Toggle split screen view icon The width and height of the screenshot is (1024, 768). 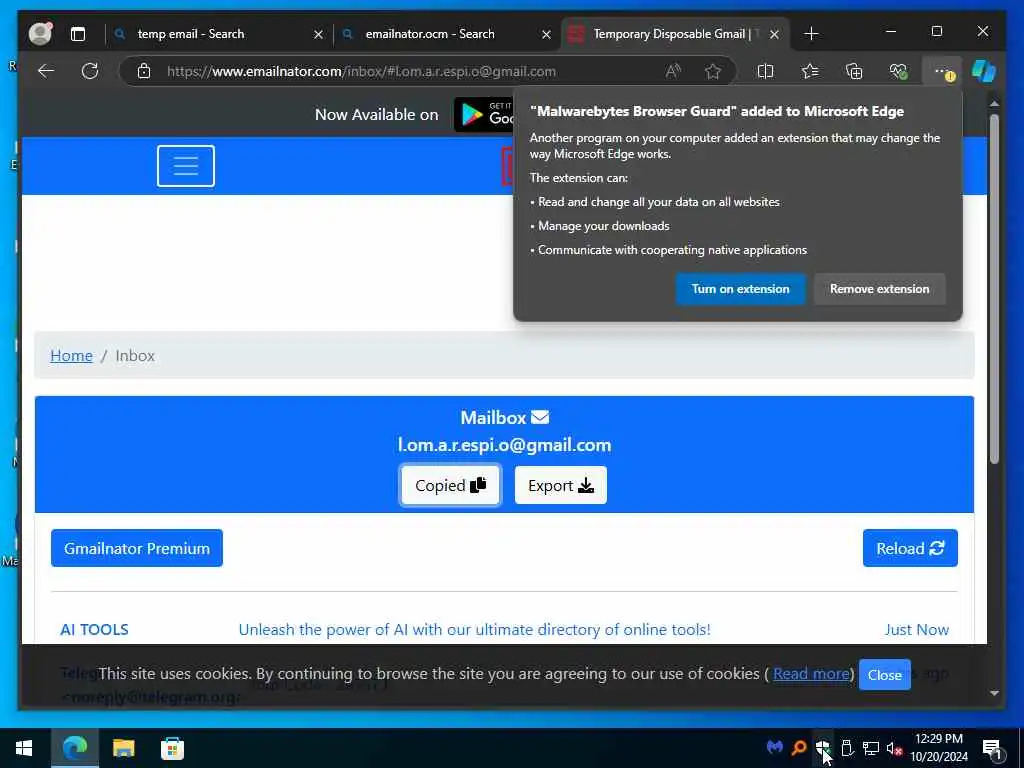coord(765,71)
